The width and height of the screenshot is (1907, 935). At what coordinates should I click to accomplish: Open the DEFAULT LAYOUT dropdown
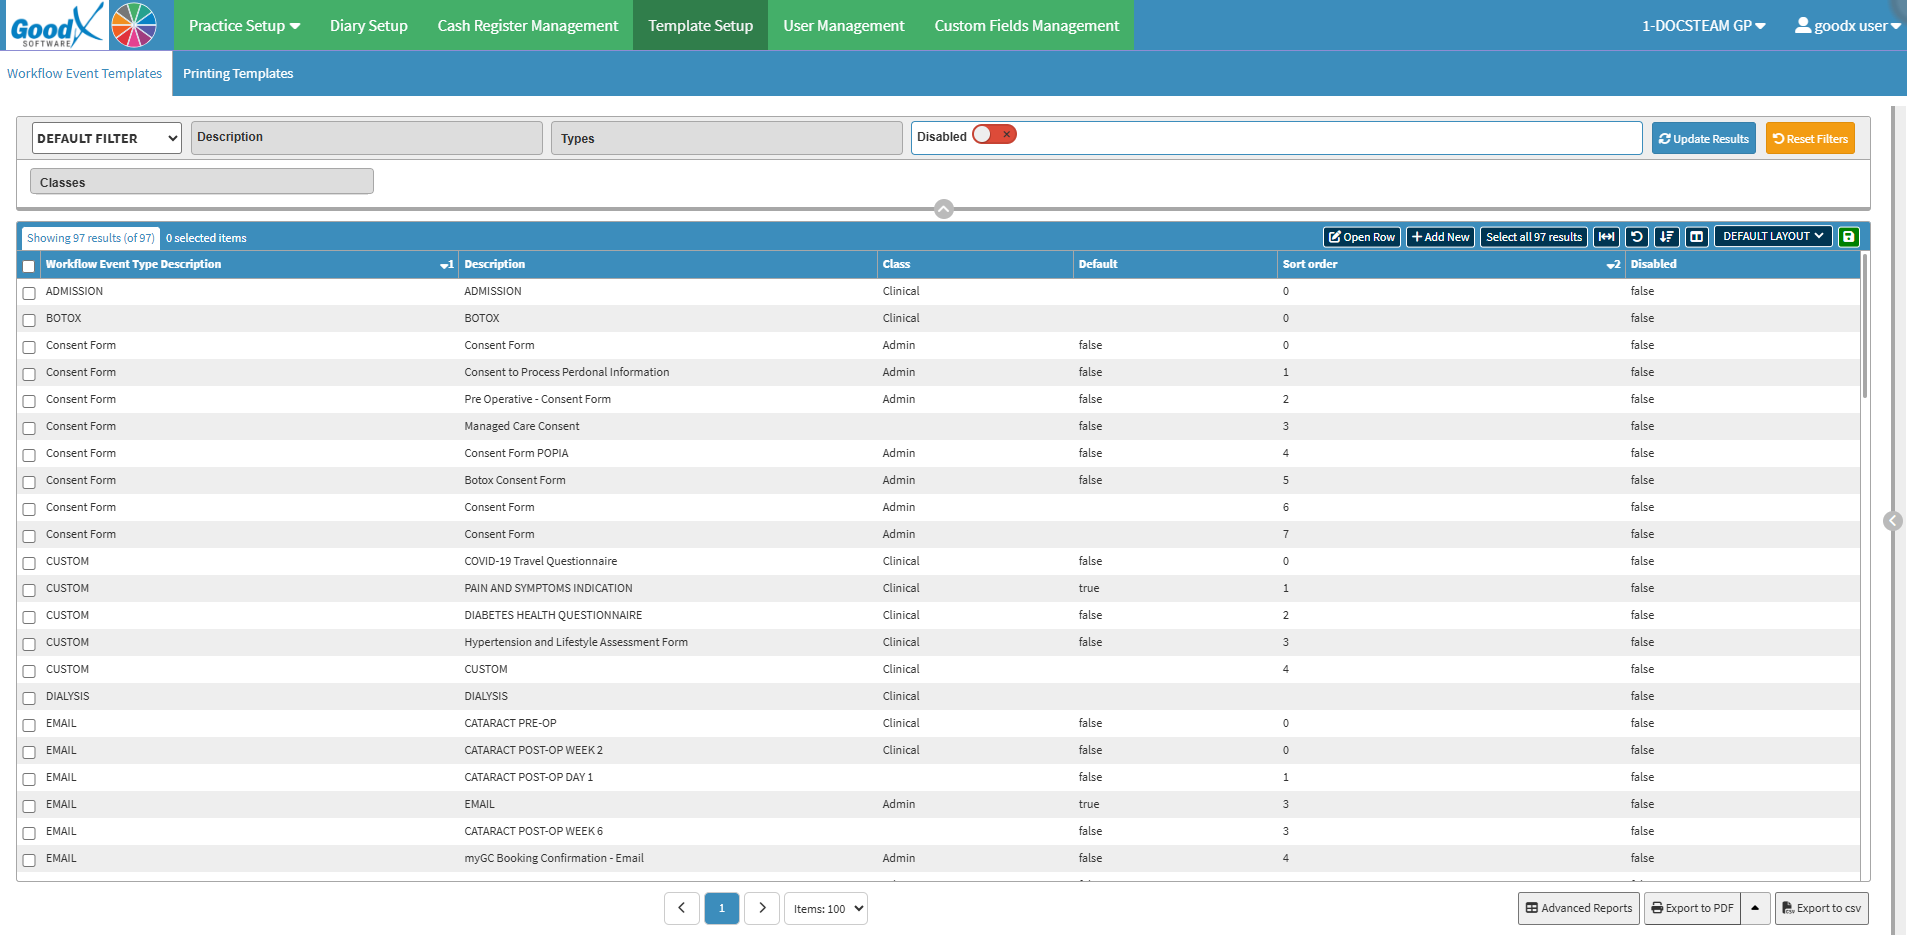(1773, 236)
